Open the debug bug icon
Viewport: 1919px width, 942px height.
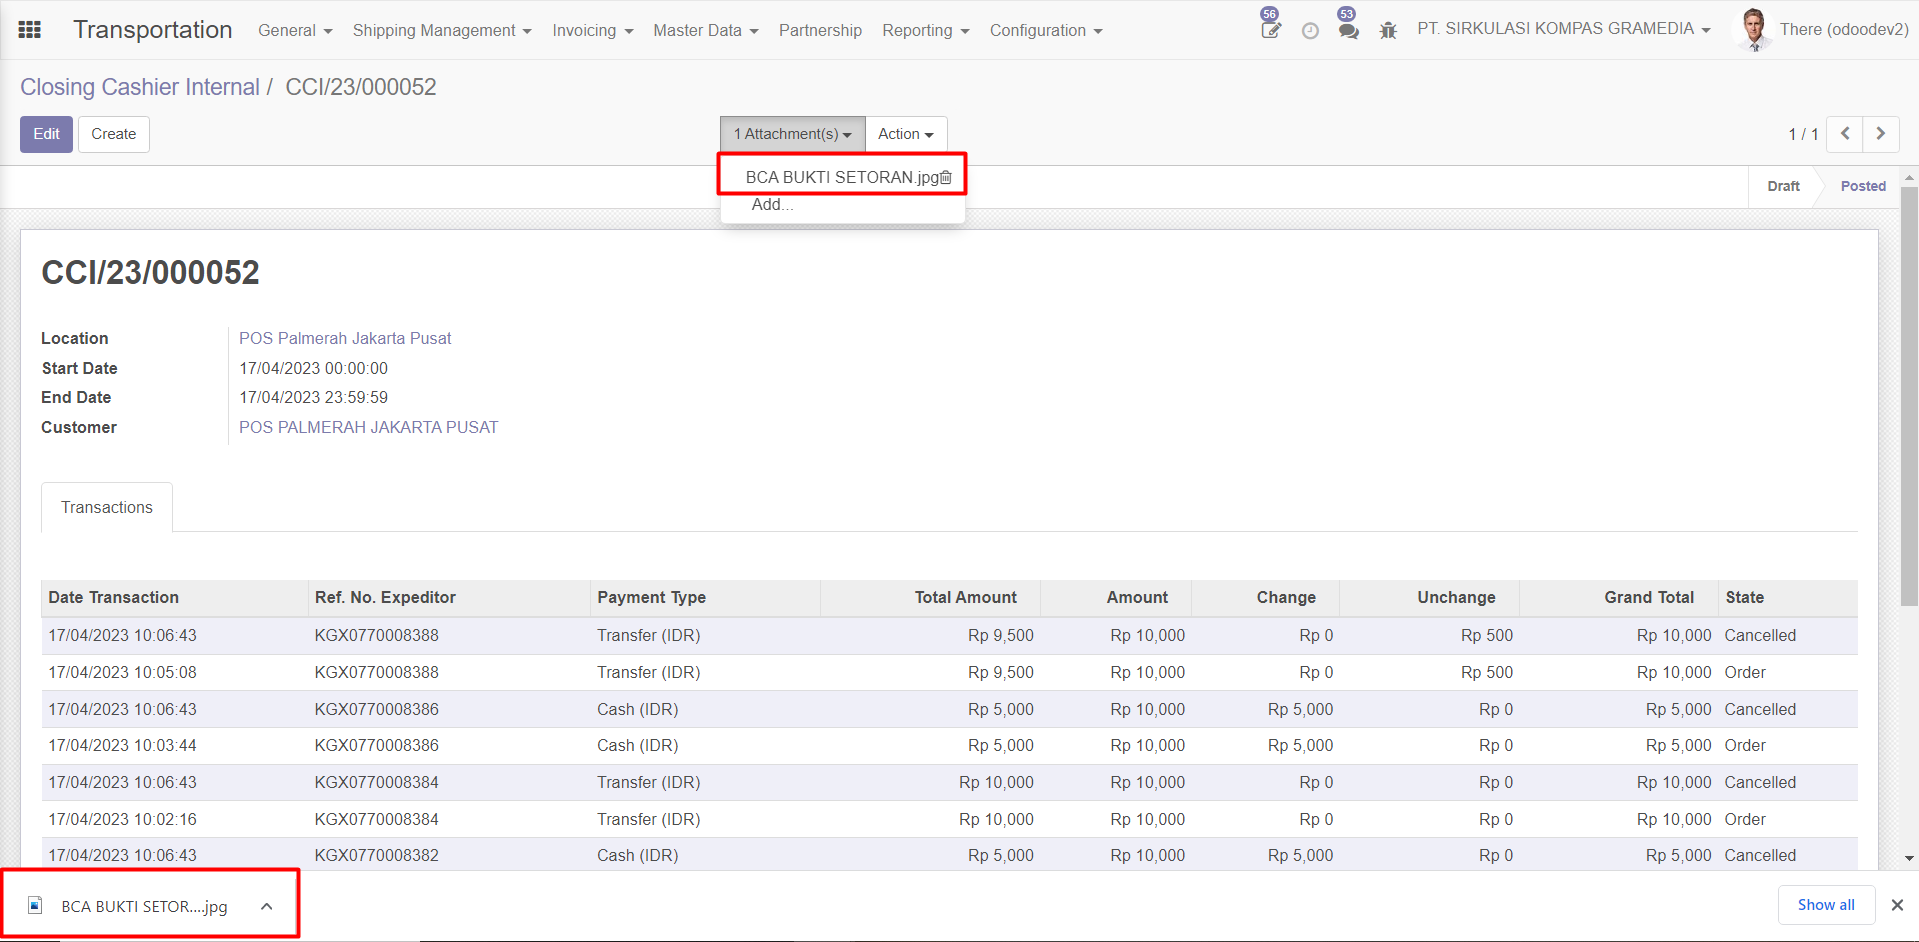click(x=1388, y=30)
